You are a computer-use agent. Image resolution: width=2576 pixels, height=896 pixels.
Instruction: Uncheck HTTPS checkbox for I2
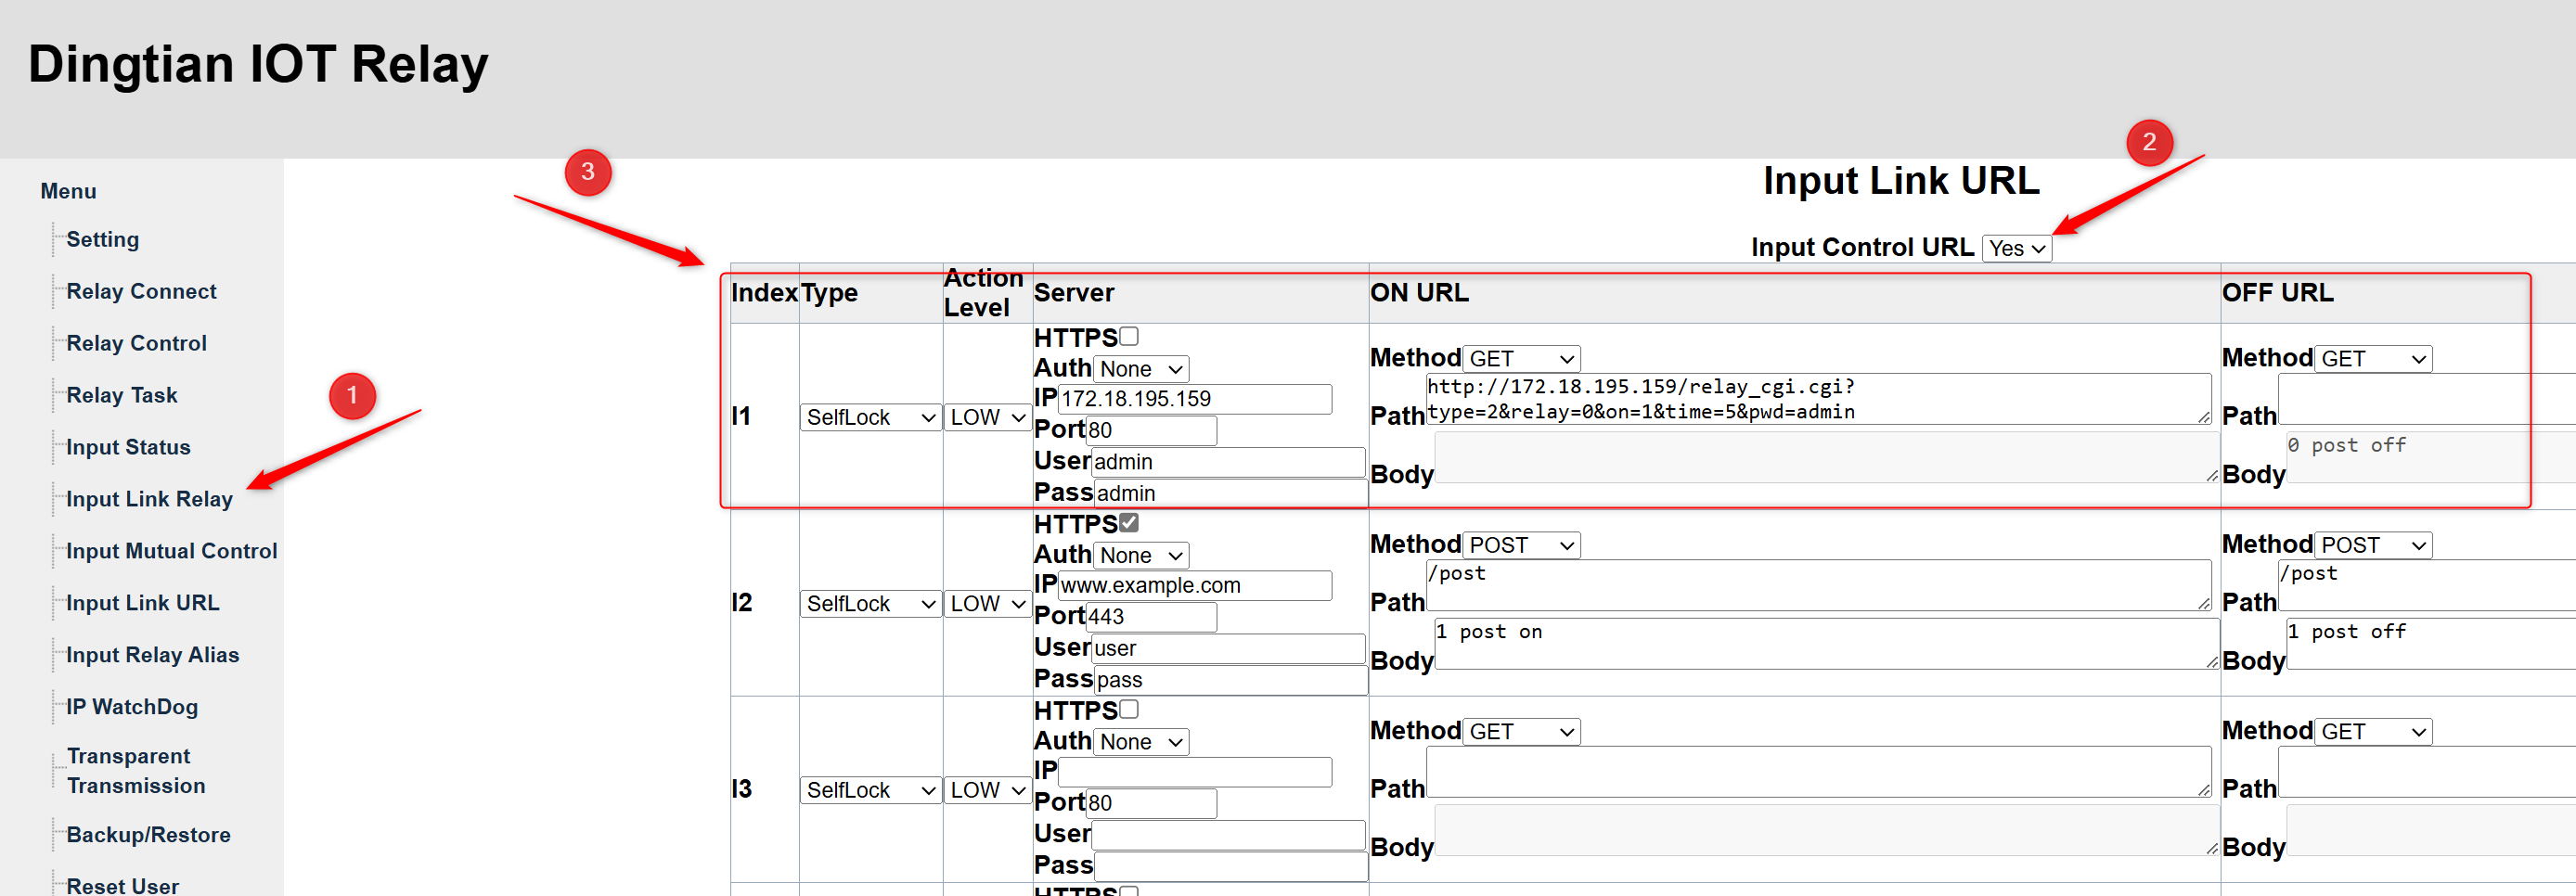tap(1129, 522)
